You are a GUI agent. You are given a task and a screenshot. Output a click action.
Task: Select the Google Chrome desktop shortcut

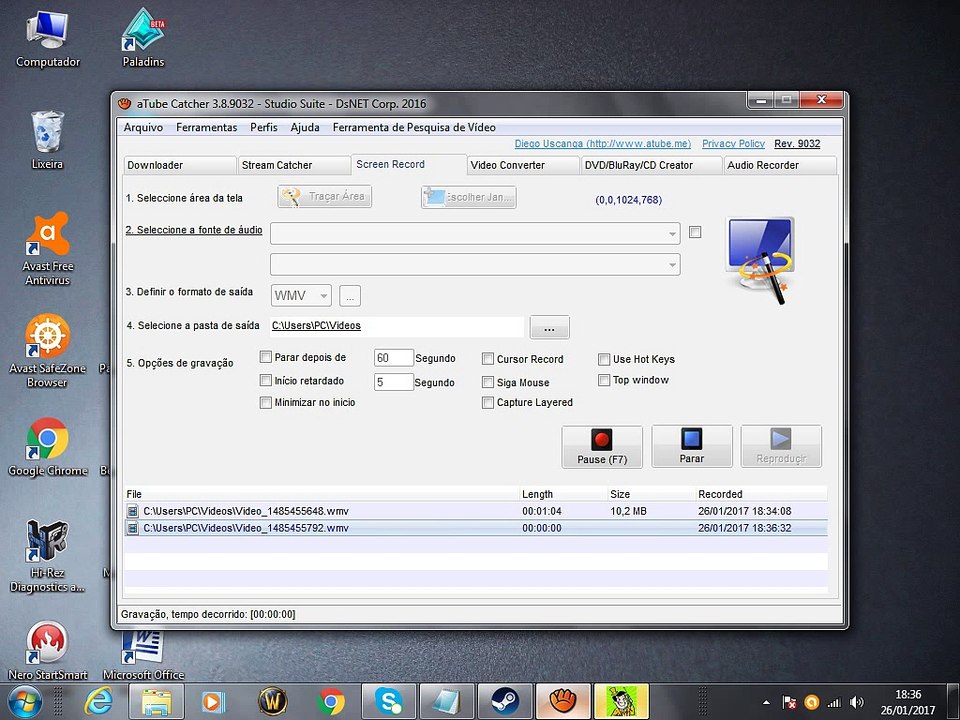[47, 447]
